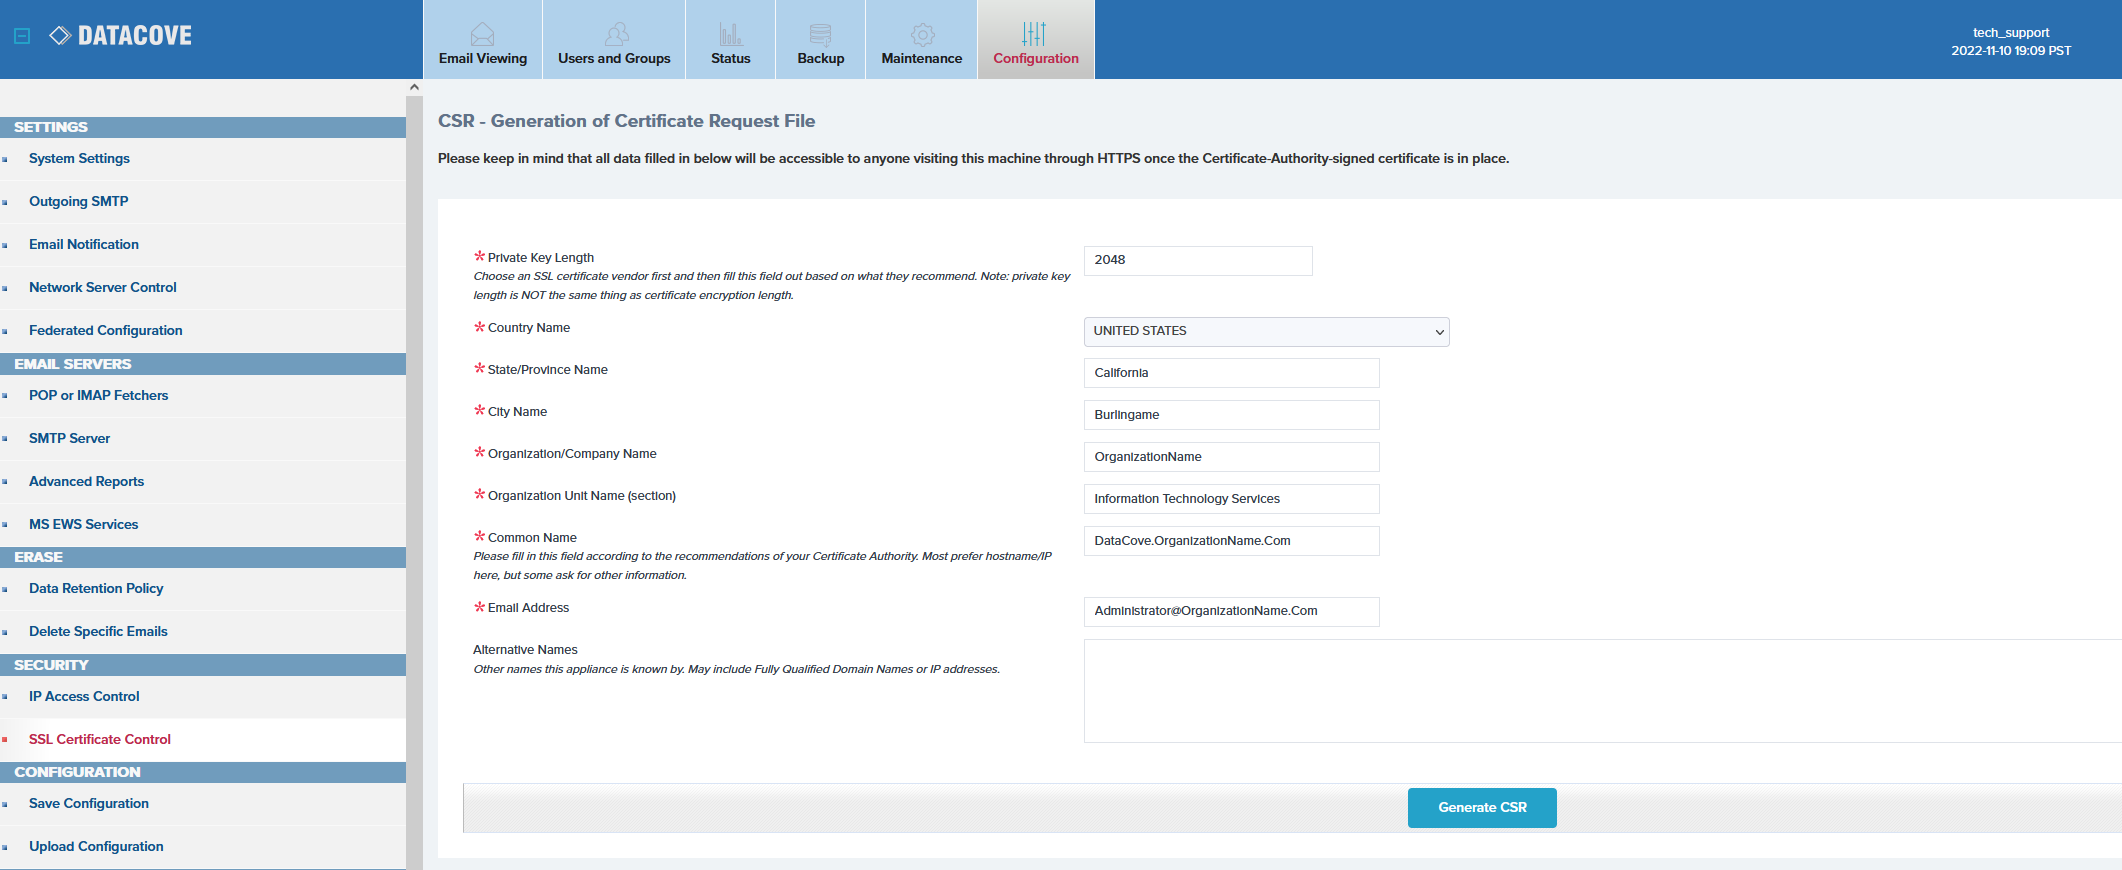
Task: Click the Private Key Length field
Action: [1197, 260]
